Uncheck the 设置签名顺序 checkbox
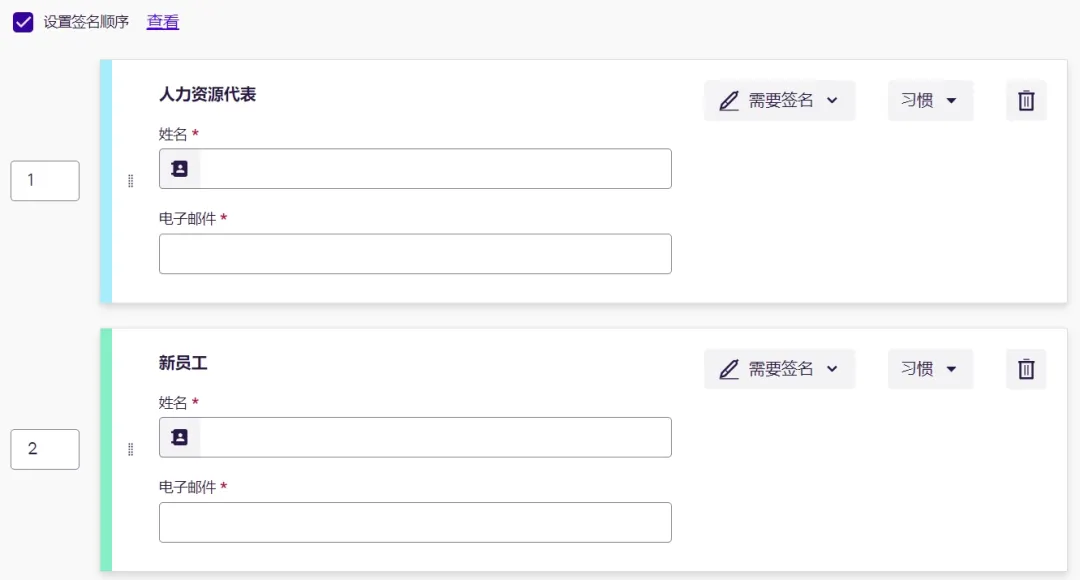 coord(23,22)
